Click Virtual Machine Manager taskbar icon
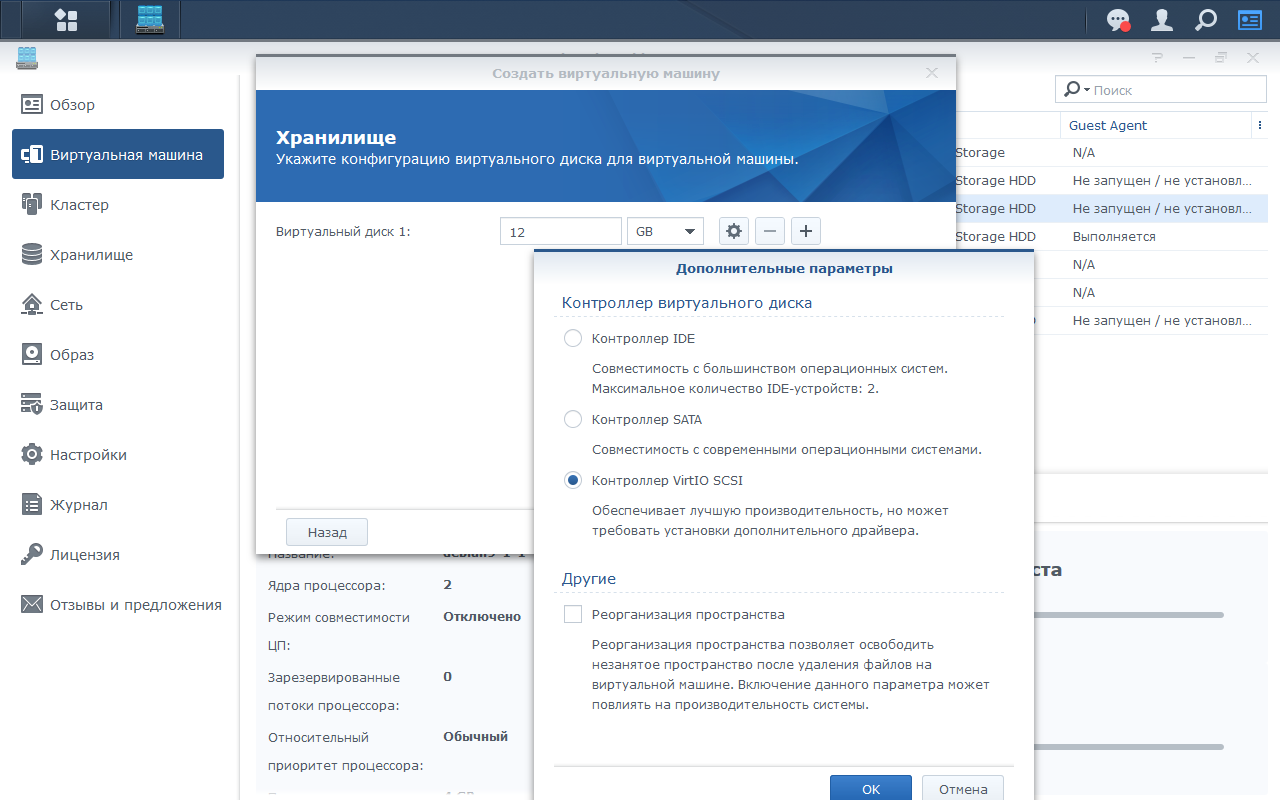Image resolution: width=1280 pixels, height=800 pixels. [x=150, y=19]
